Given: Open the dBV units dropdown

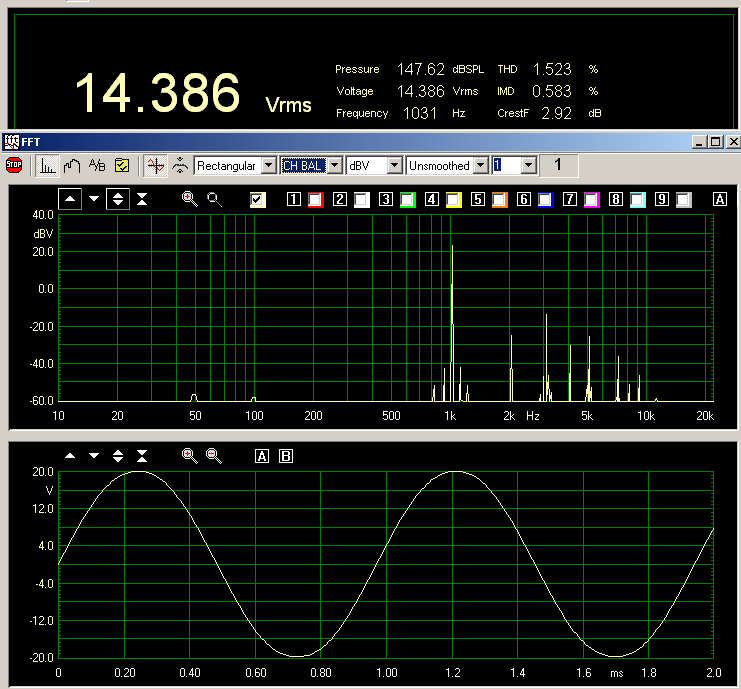Looking at the screenshot, I should [x=395, y=165].
